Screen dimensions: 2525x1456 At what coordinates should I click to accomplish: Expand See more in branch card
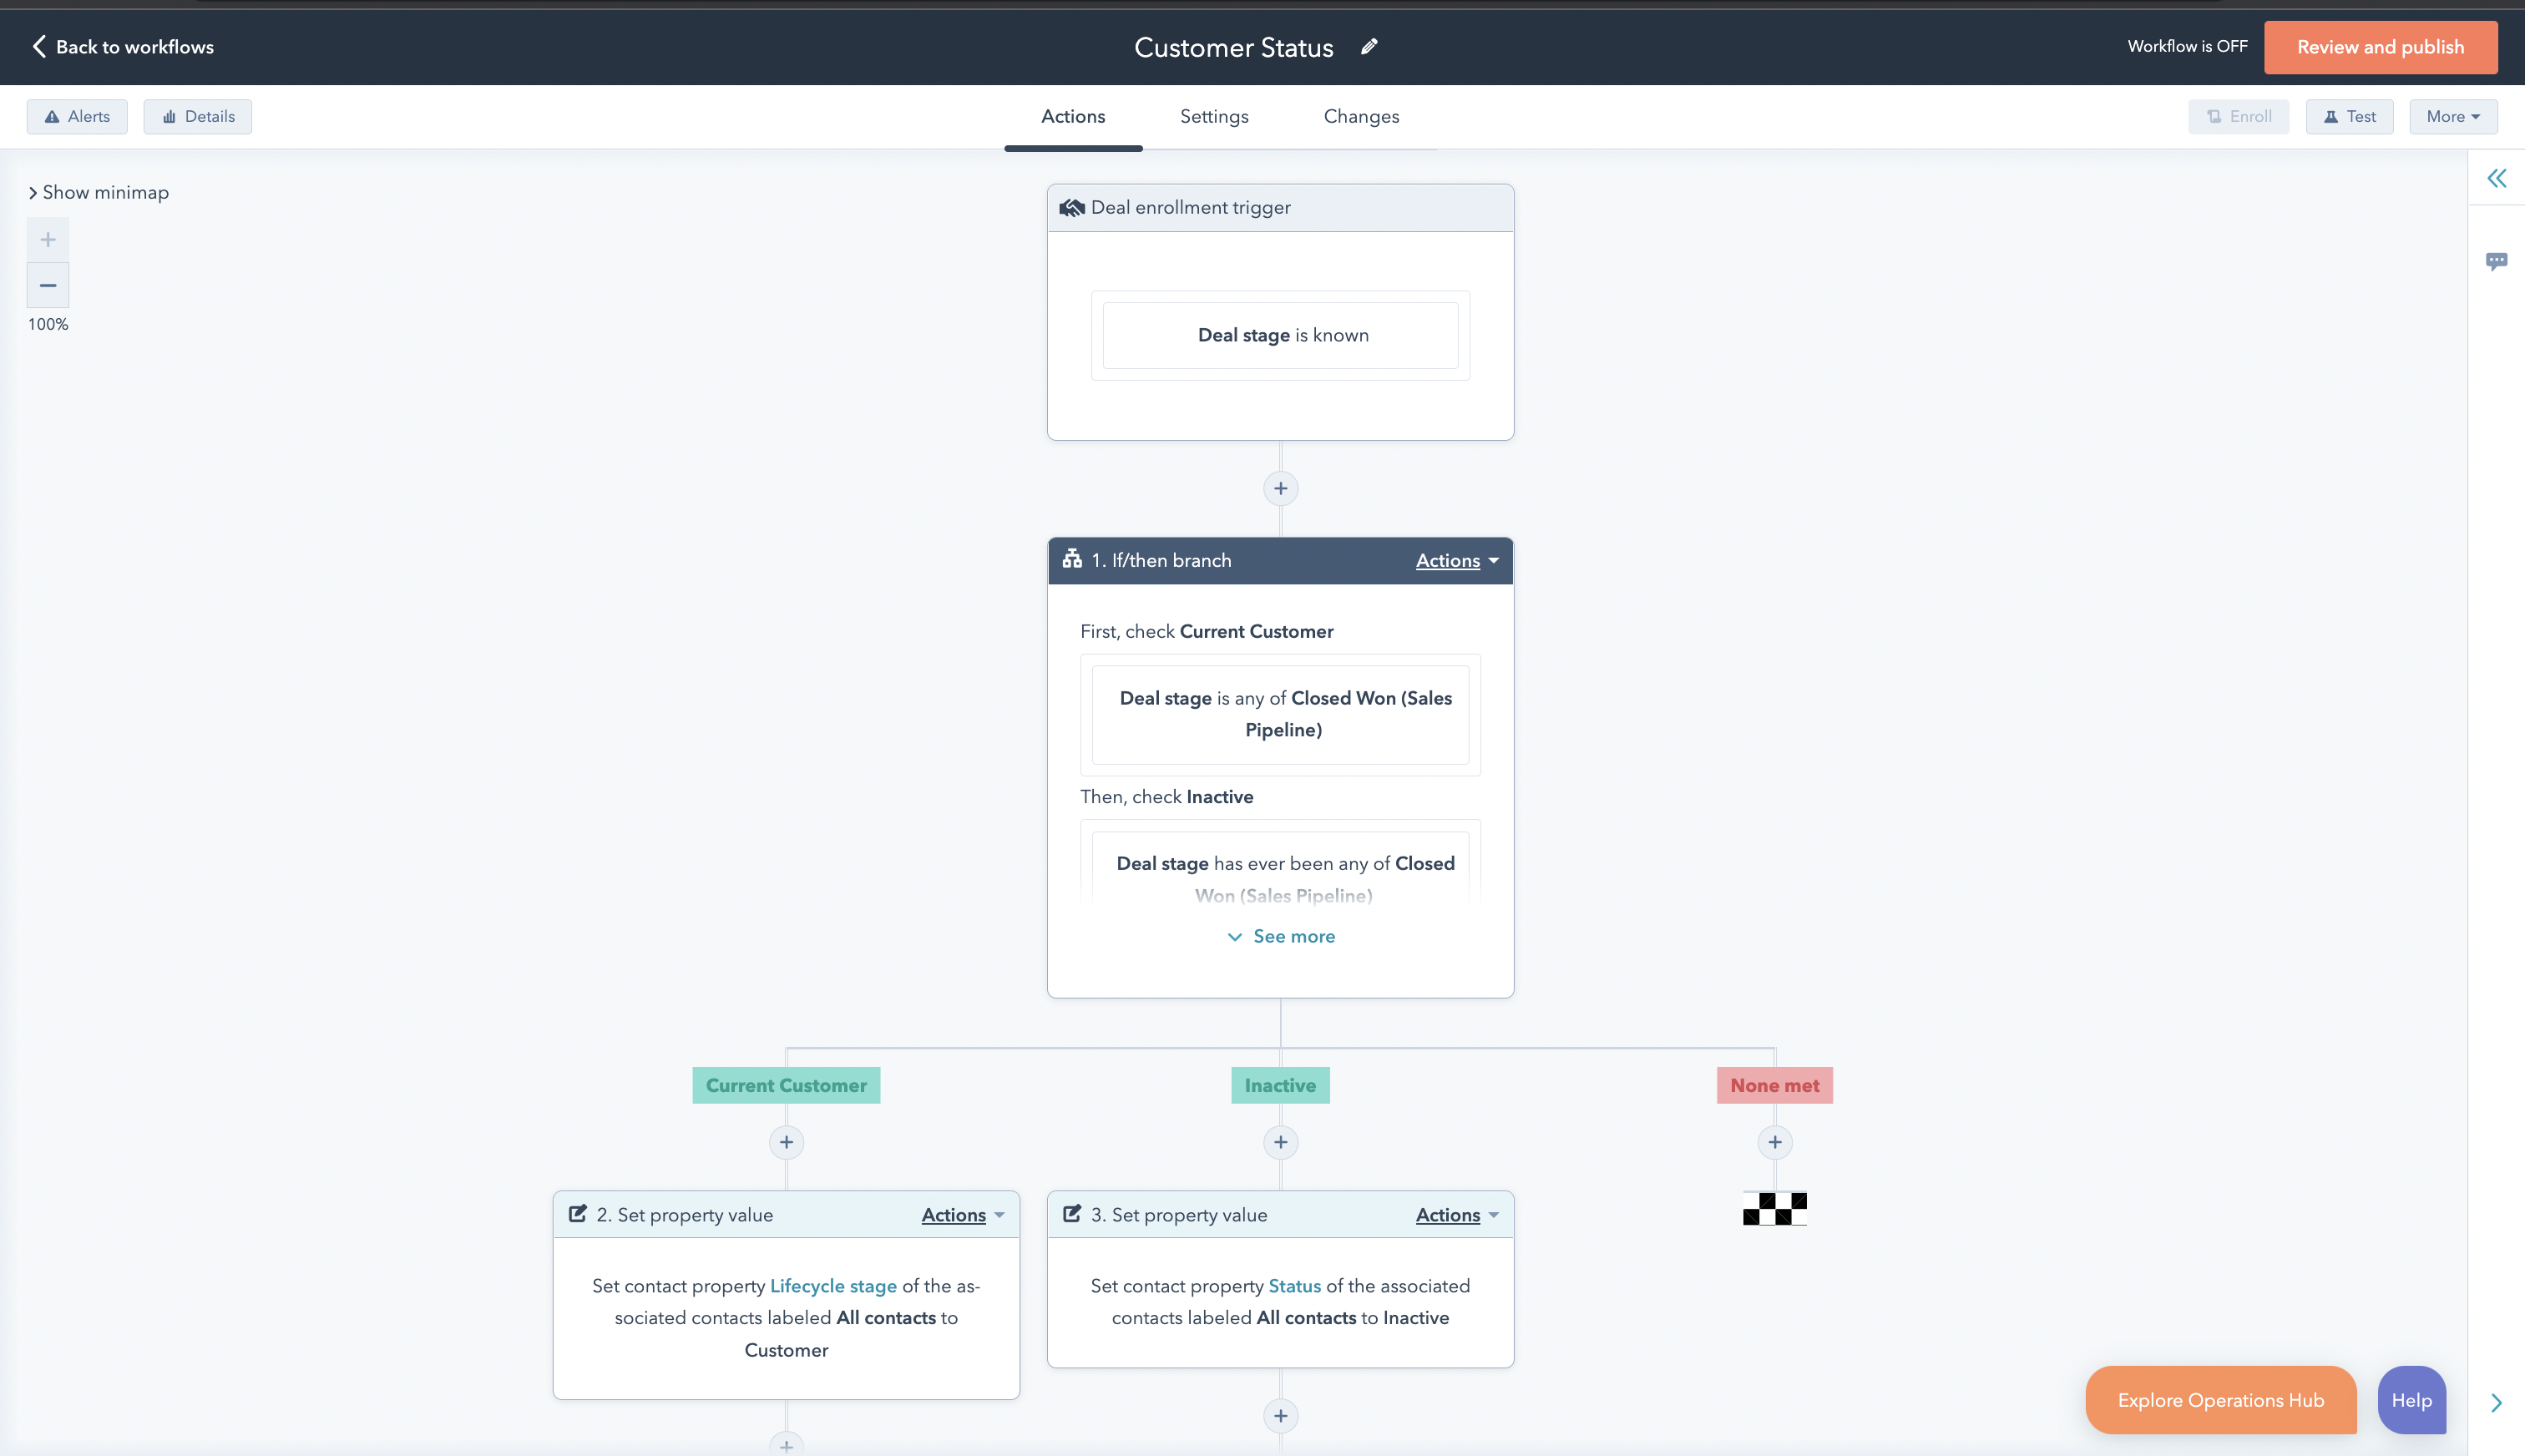click(1281, 937)
